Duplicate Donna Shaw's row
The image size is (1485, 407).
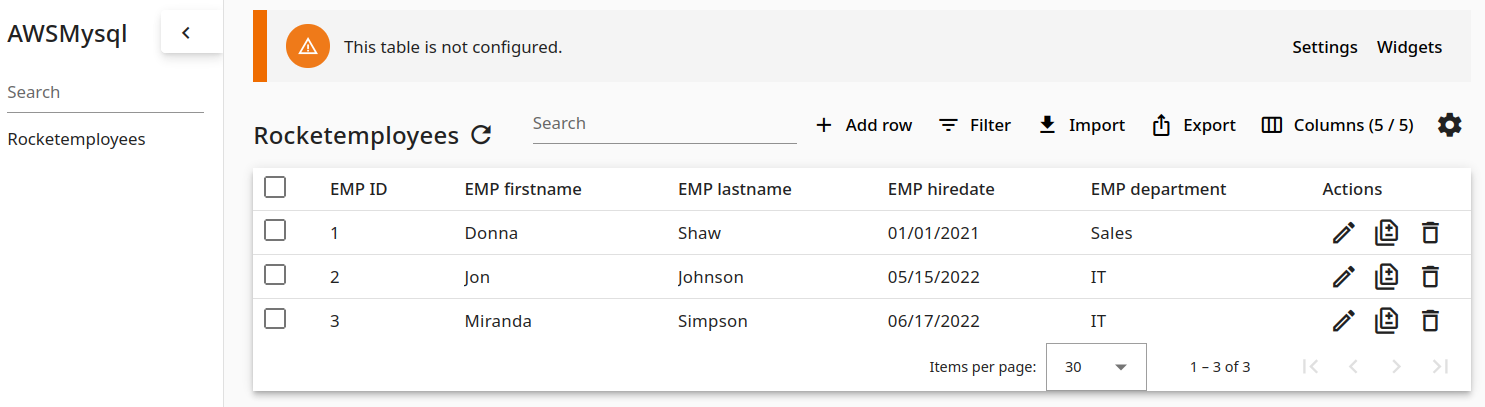(x=1386, y=233)
